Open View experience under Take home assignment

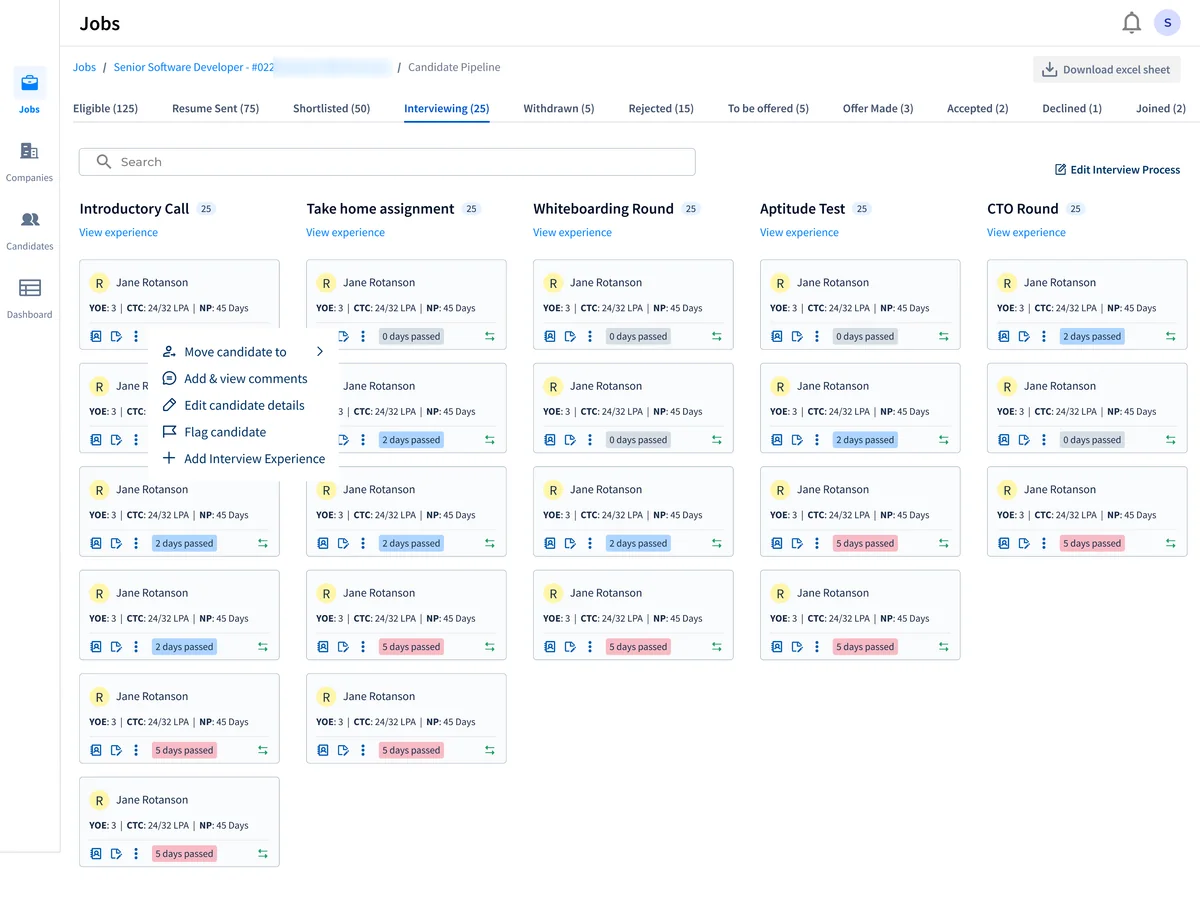(x=346, y=232)
